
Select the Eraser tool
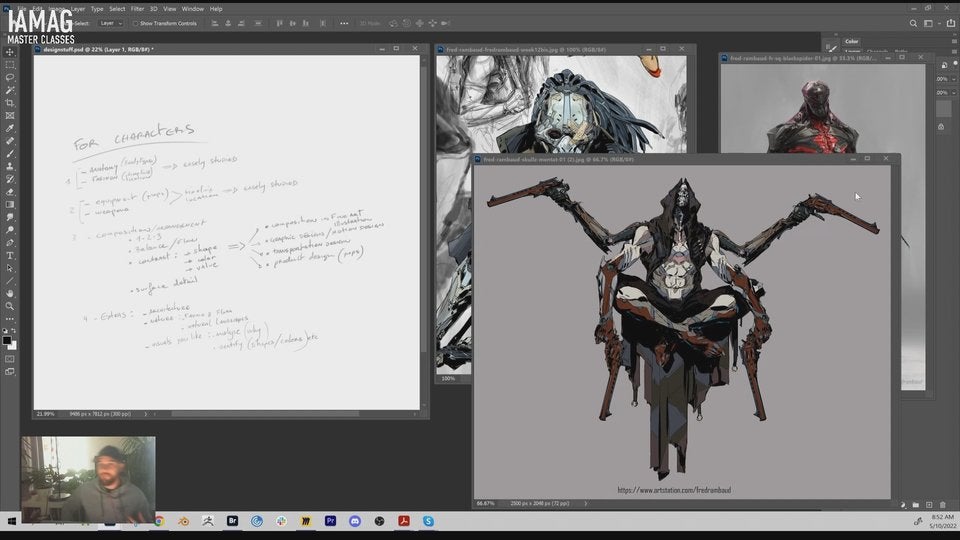click(10, 192)
